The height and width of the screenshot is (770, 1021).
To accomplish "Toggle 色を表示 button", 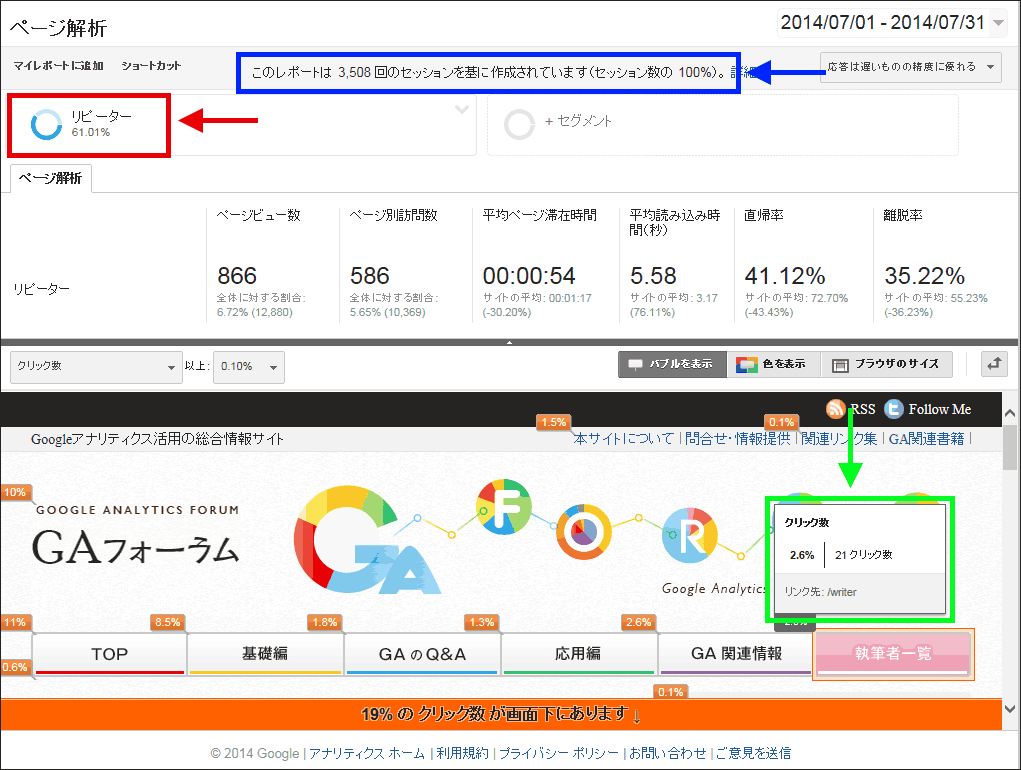I will (x=774, y=364).
